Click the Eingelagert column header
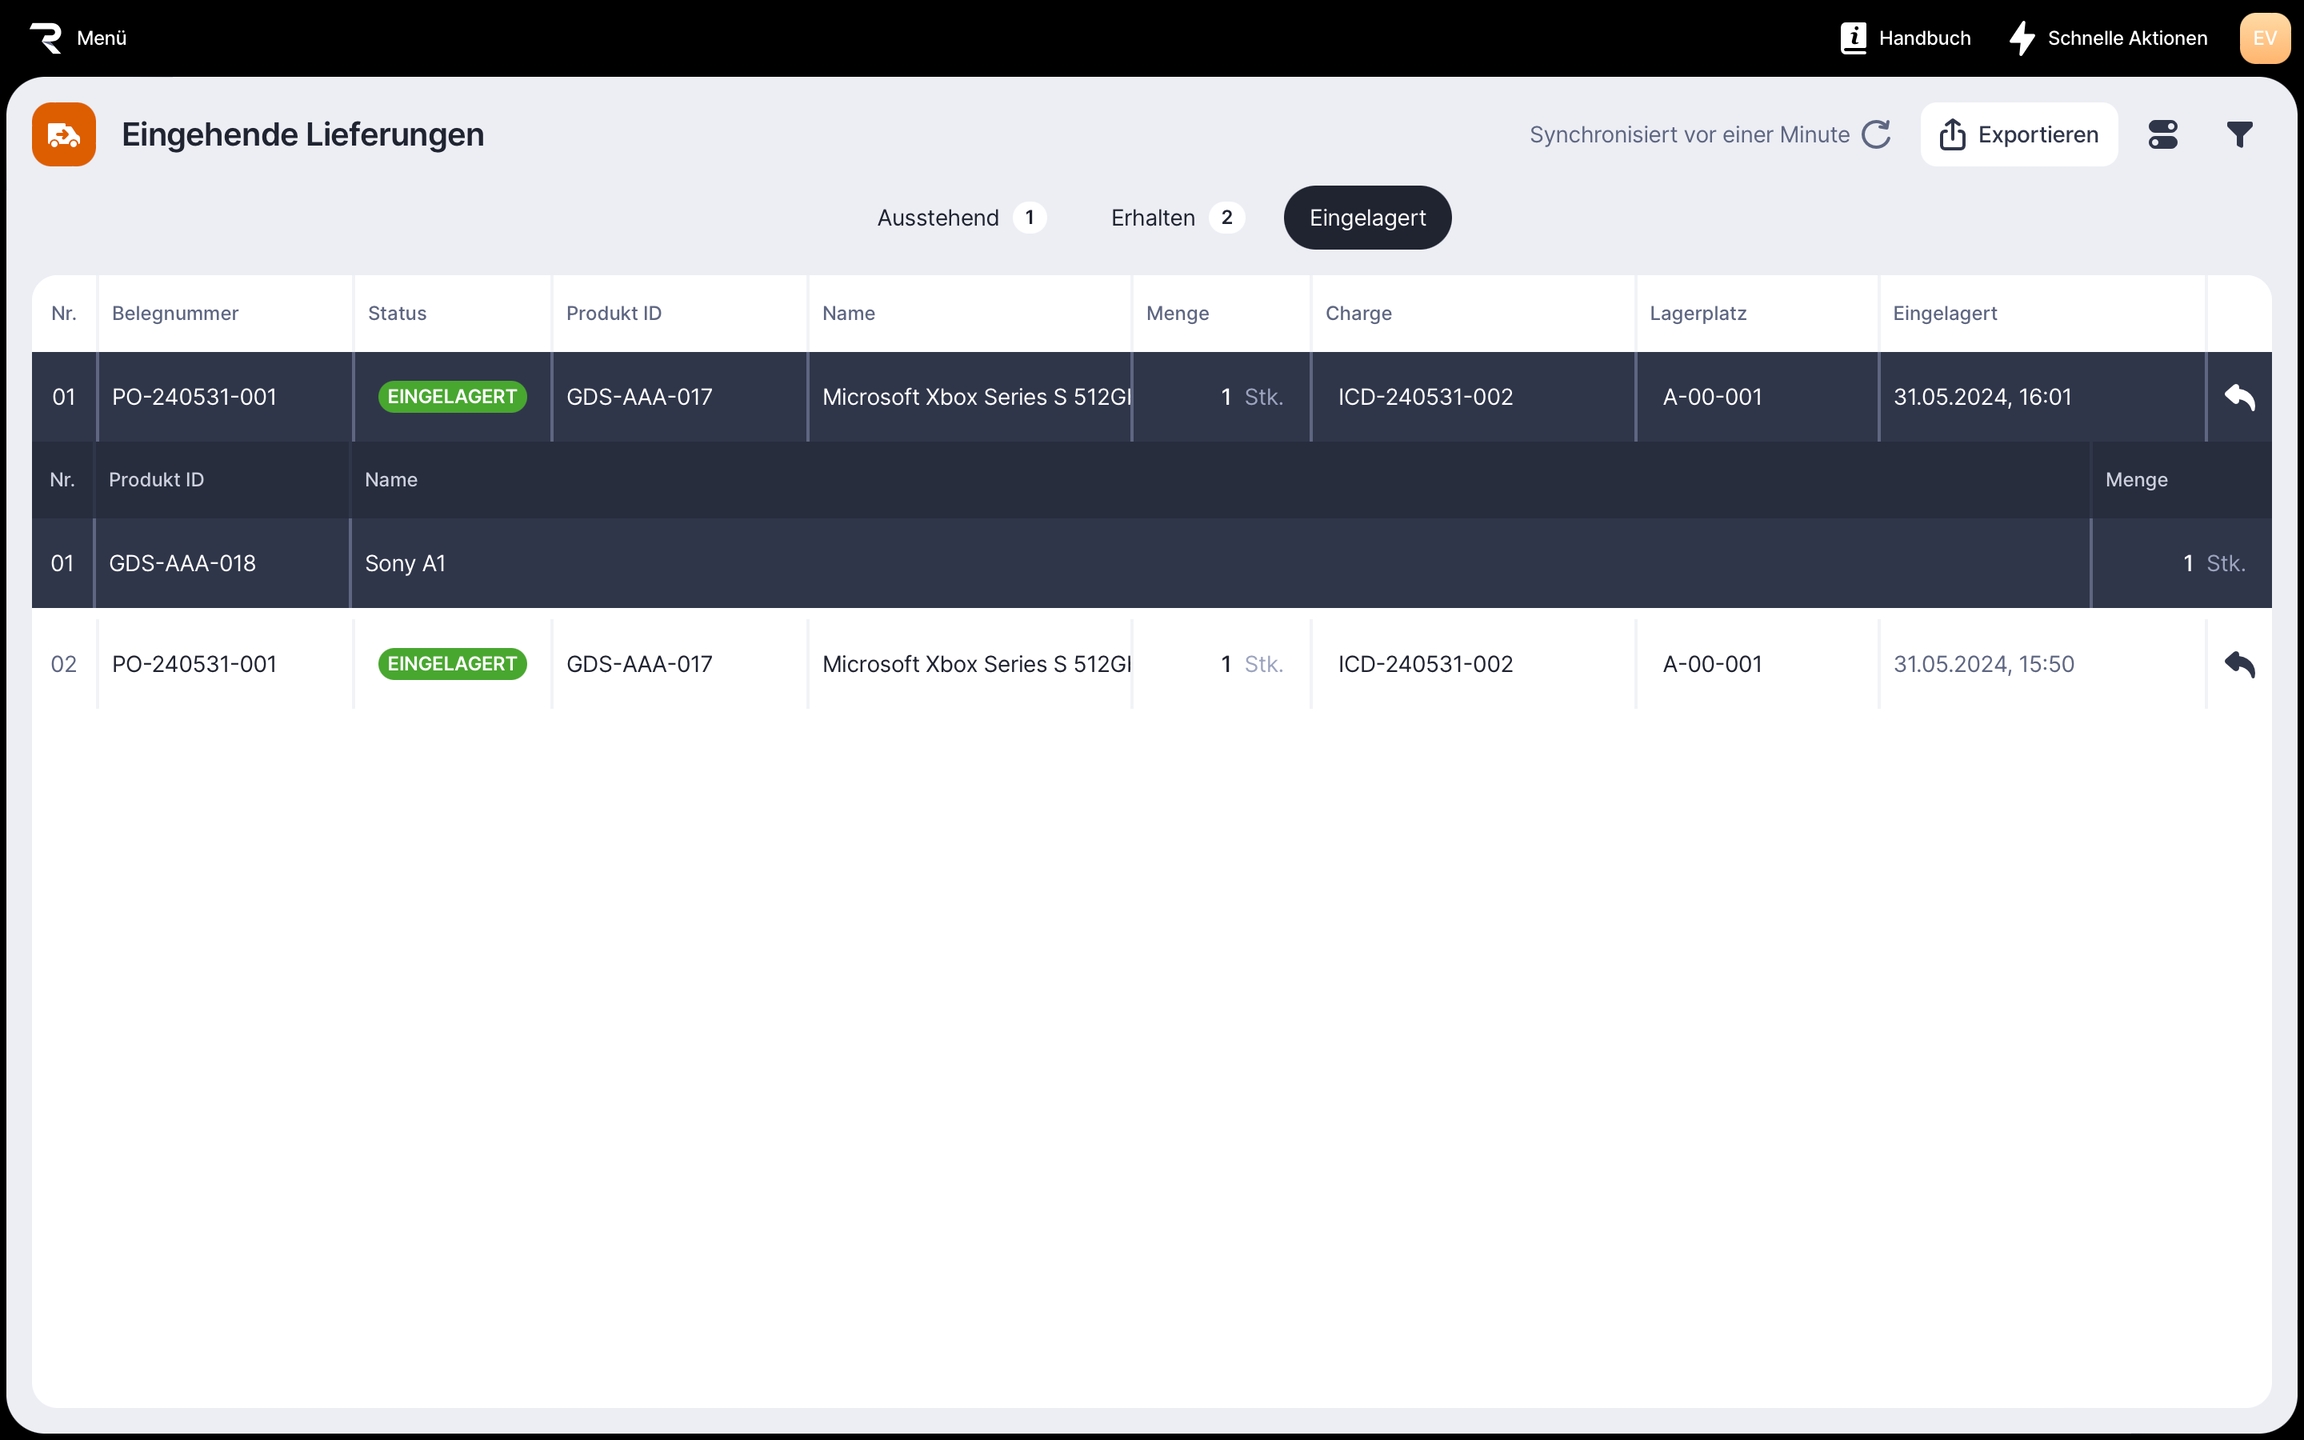The image size is (2304, 1440). click(x=1944, y=313)
